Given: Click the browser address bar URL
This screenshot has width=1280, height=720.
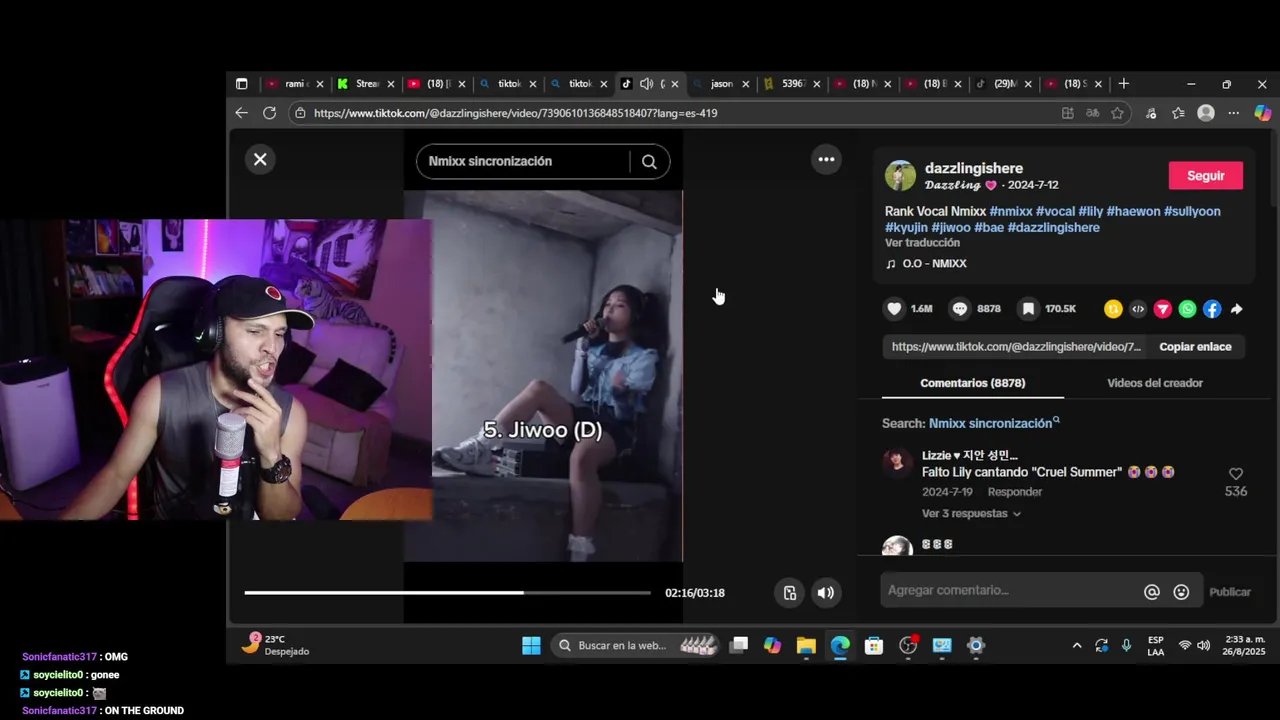Looking at the screenshot, I should (x=515, y=113).
